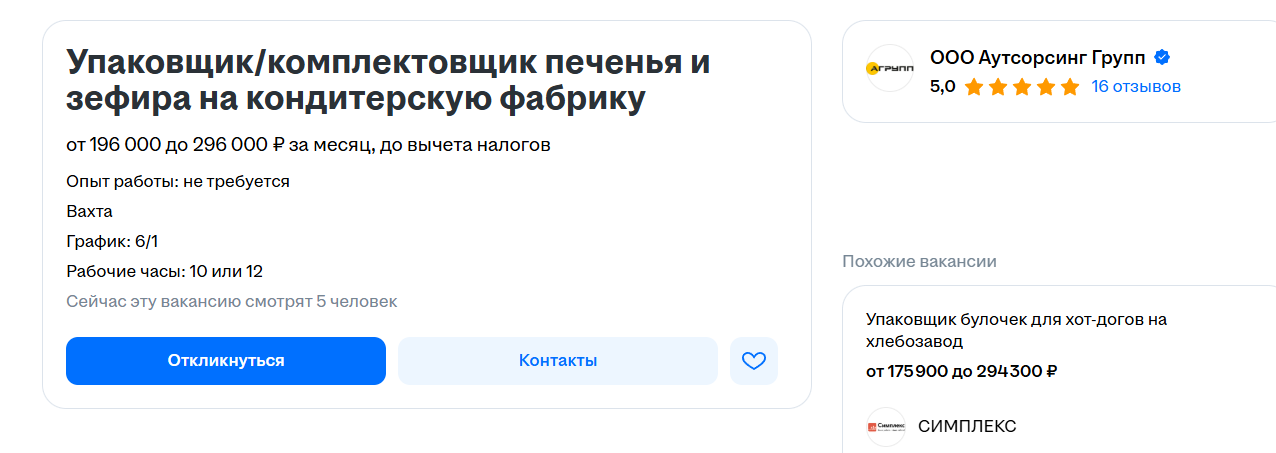Image resolution: width=1276 pixels, height=453 pixels.
Task: Click the blue verified checkmark badge
Action: coord(1163,57)
